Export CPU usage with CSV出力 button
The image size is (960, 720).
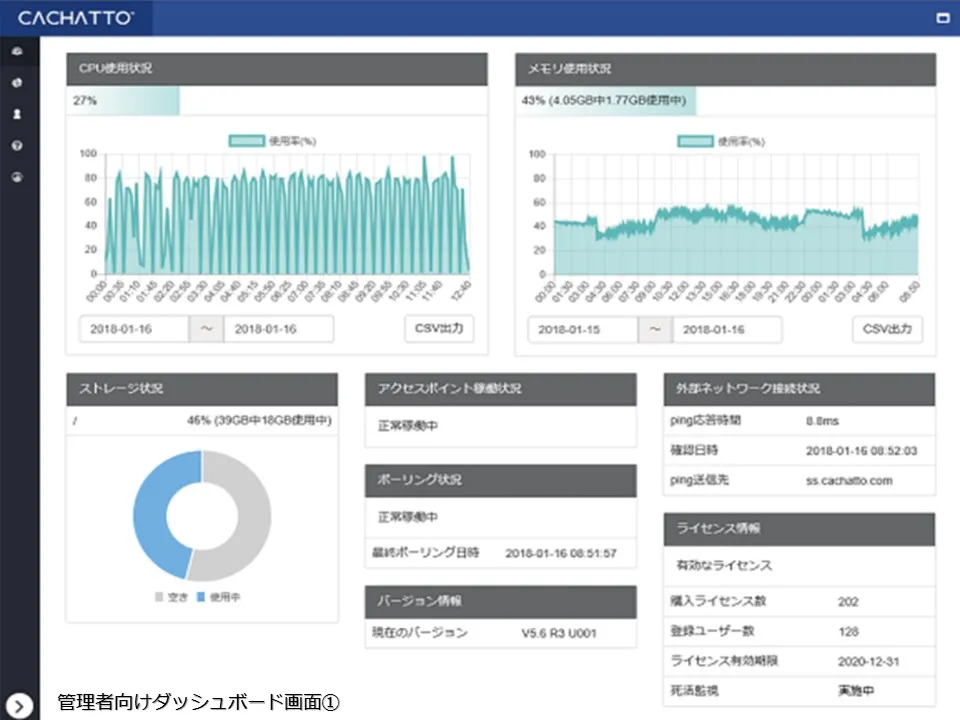click(439, 329)
